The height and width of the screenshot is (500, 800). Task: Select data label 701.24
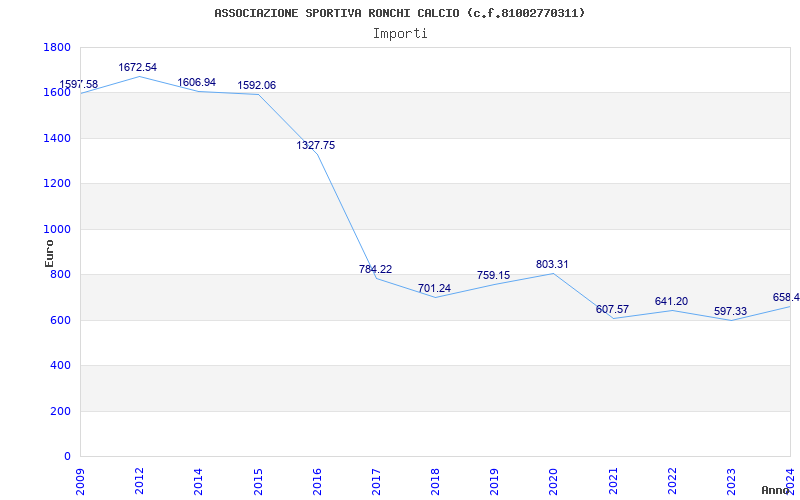[x=435, y=289]
